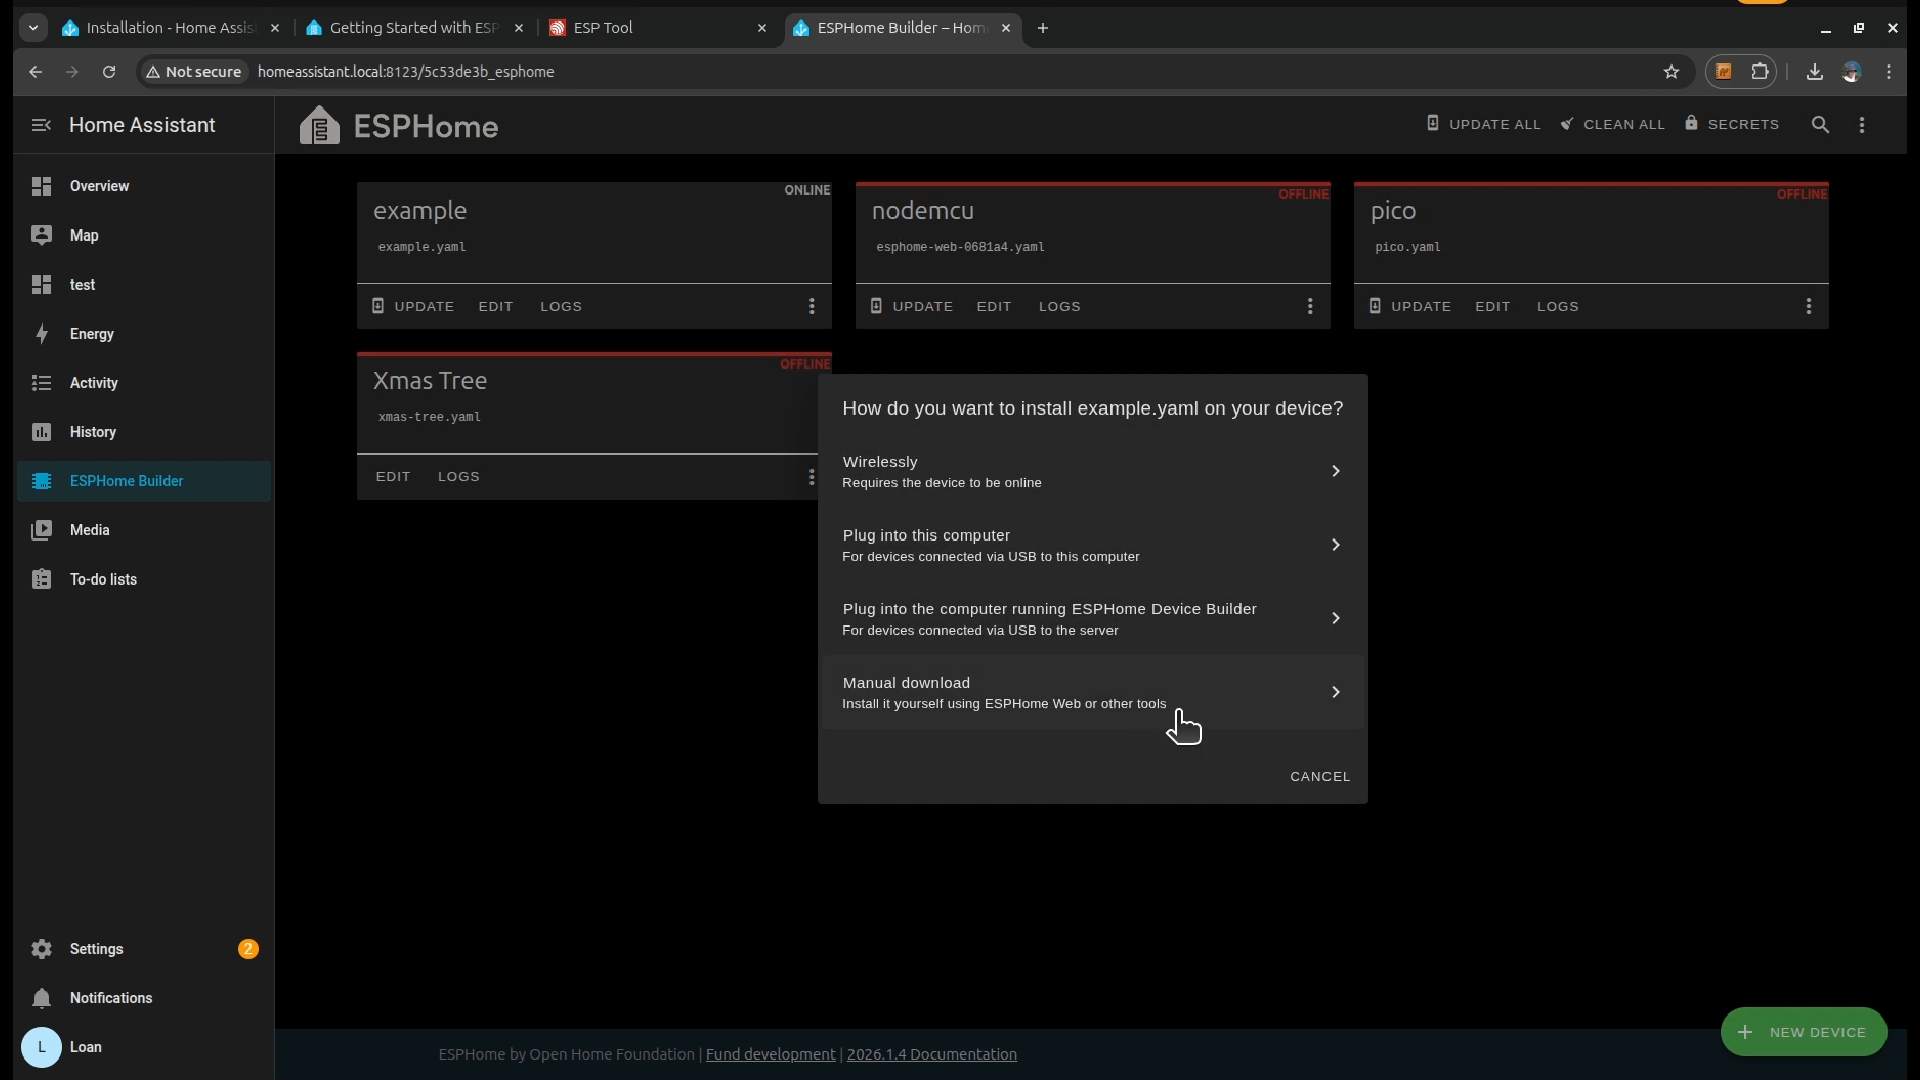This screenshot has height=1080, width=1920.
Task: Open the Media sidebar icon
Action: click(x=41, y=530)
